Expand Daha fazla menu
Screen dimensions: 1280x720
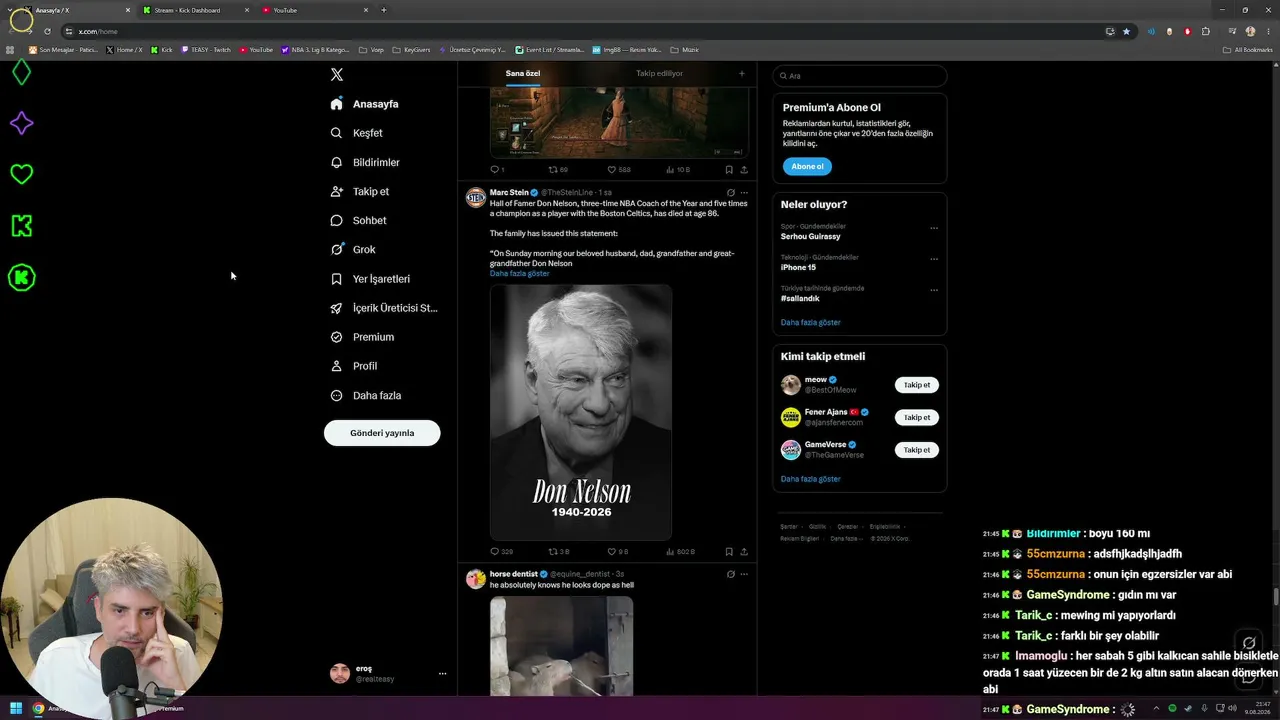[366, 395]
